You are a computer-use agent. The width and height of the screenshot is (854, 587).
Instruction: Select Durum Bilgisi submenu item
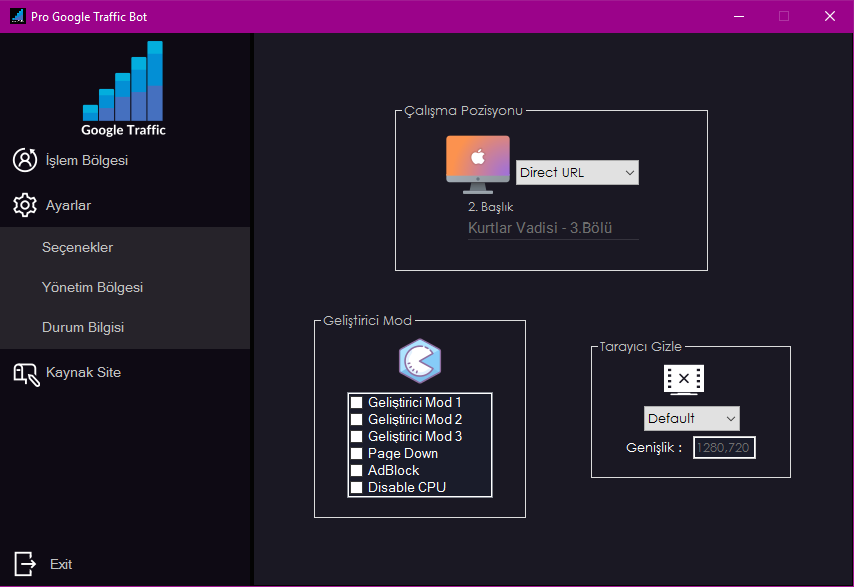coord(83,327)
